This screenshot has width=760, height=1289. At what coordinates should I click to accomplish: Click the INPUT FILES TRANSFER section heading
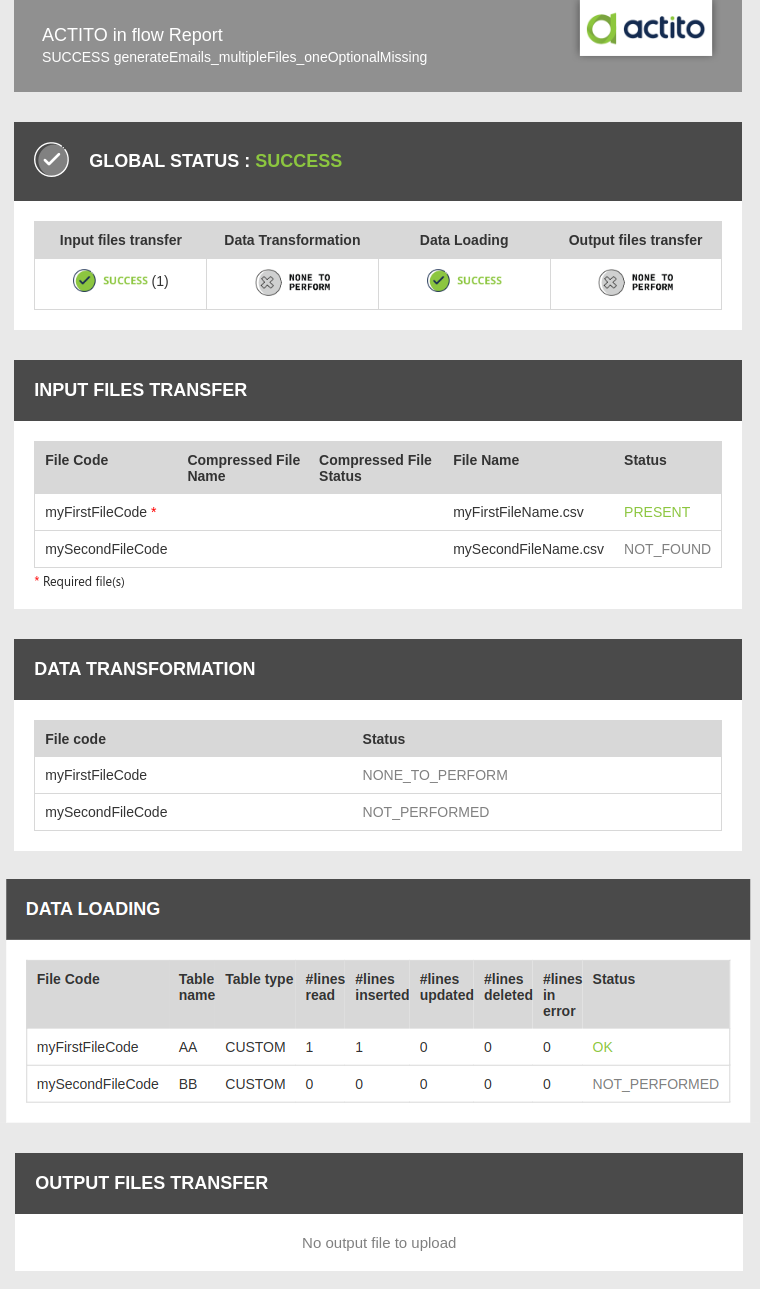140,390
